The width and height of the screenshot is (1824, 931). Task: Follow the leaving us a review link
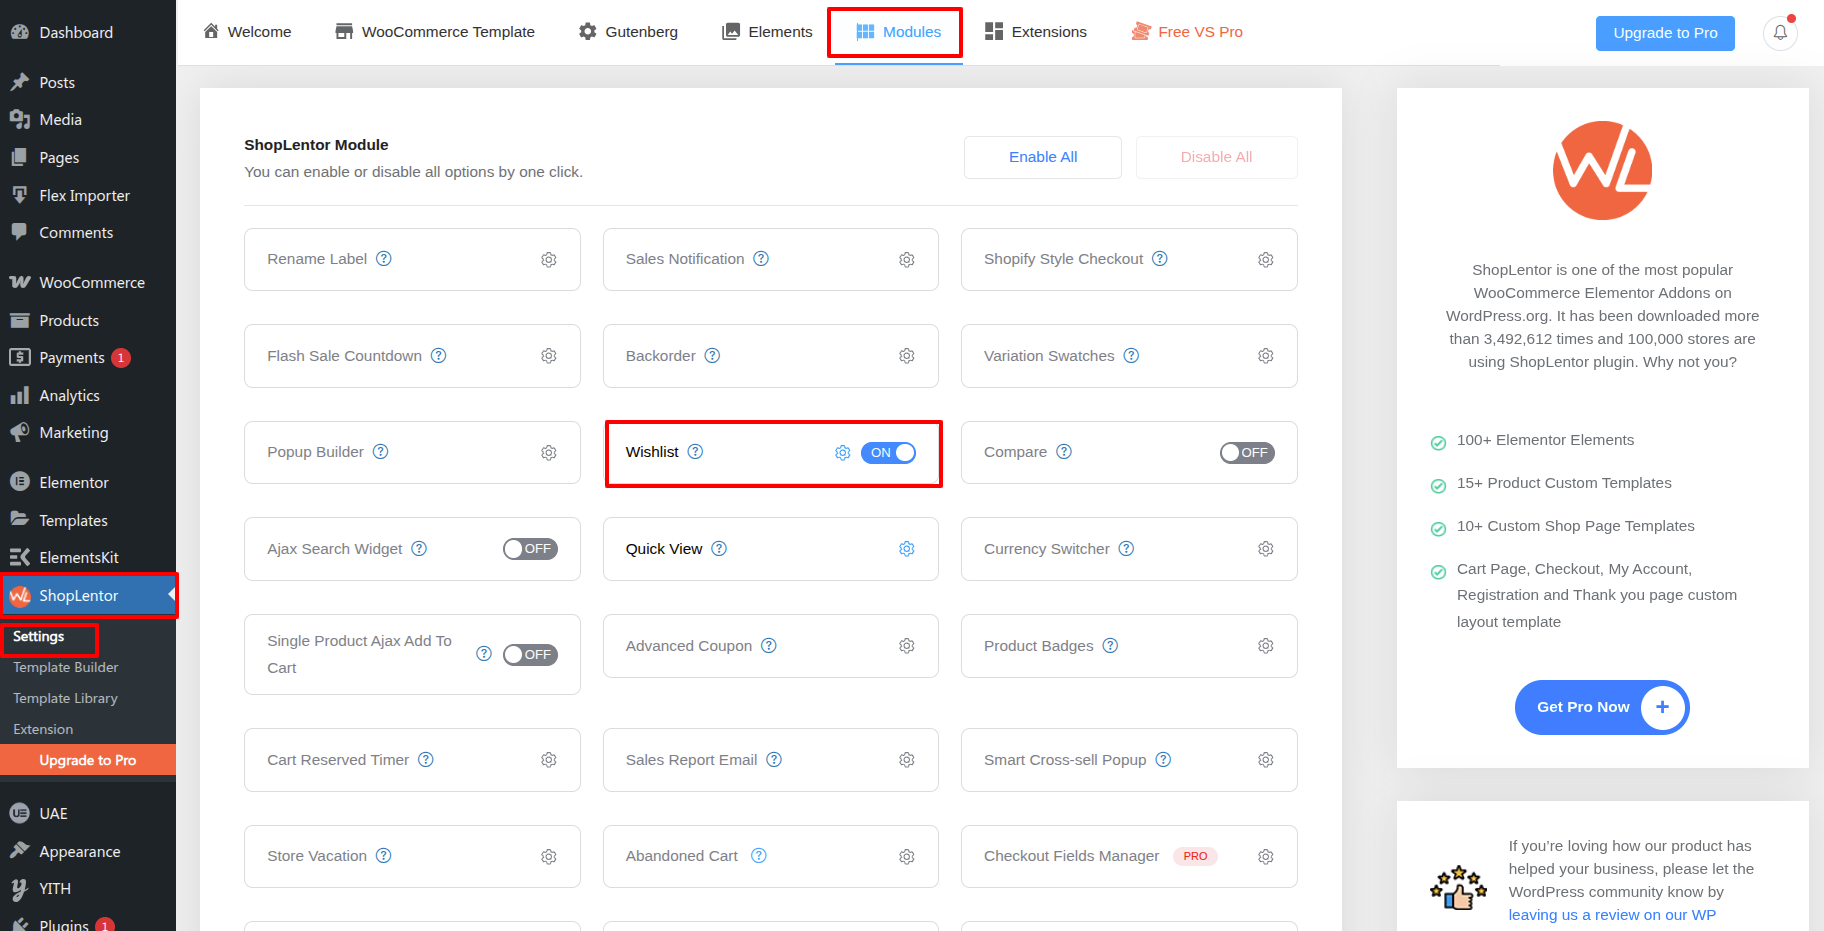click(x=1612, y=915)
